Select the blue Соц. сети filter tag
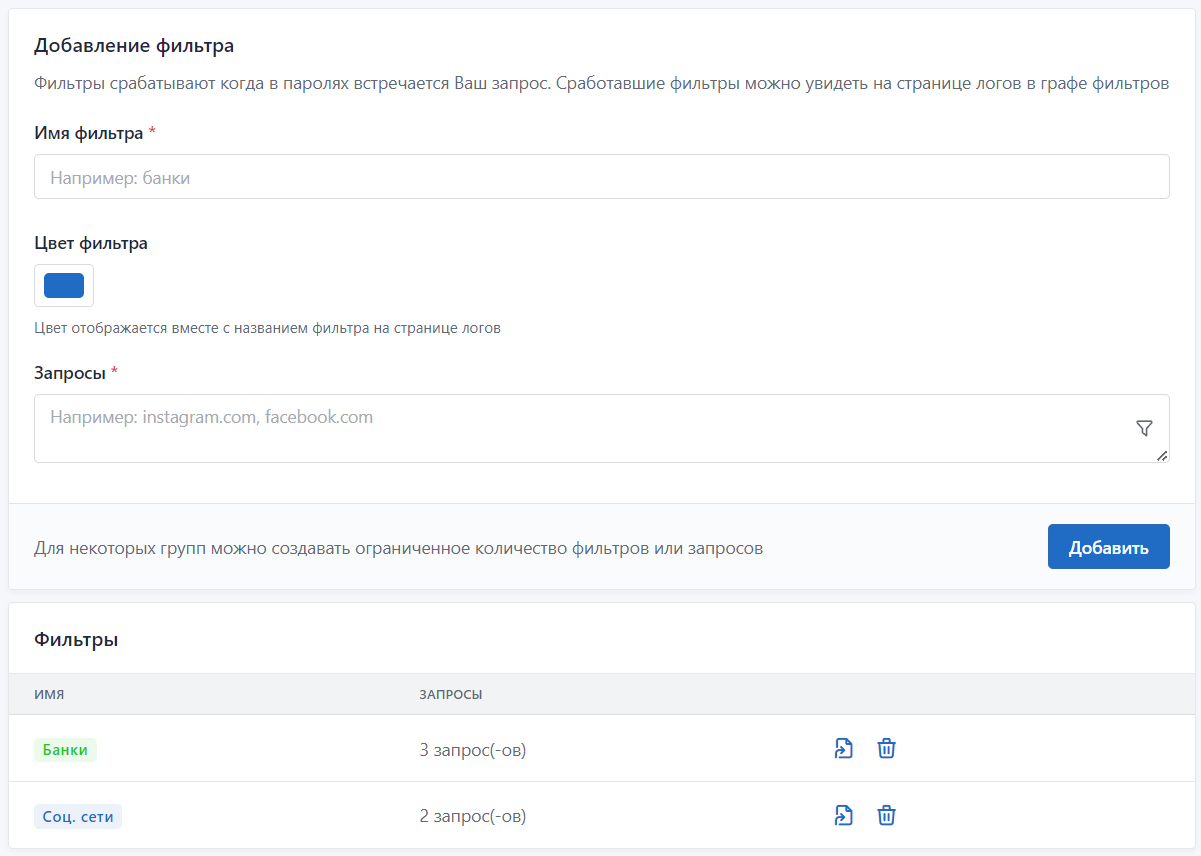This screenshot has width=1201, height=856. 78,817
